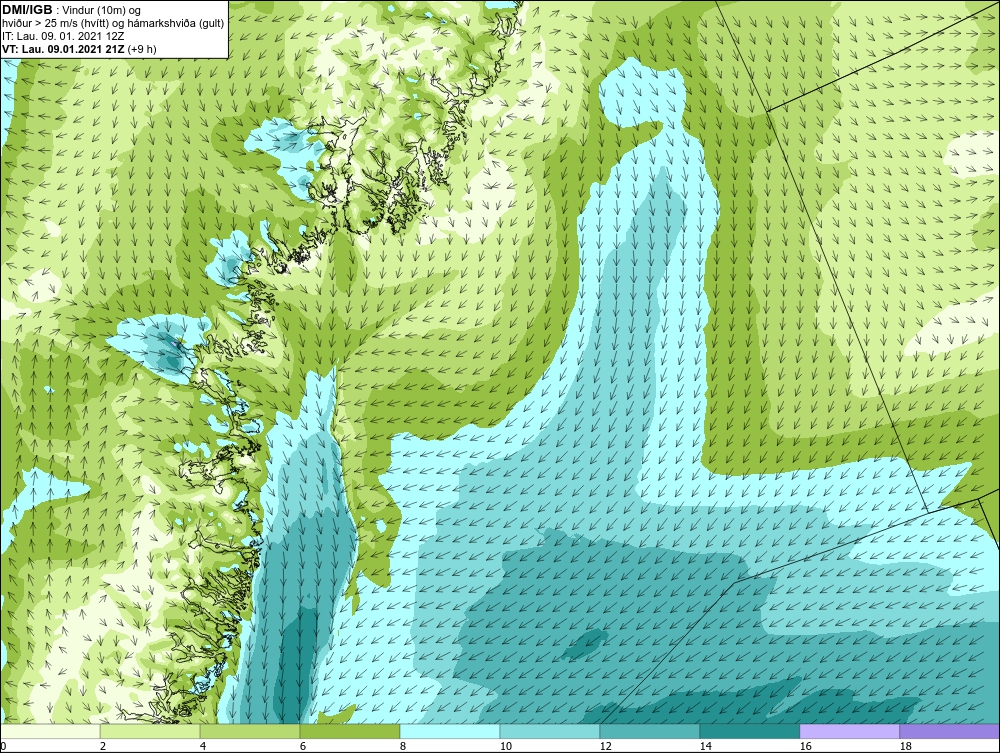Click the legend tick label '2'
1000x753 pixels.
coord(103,746)
